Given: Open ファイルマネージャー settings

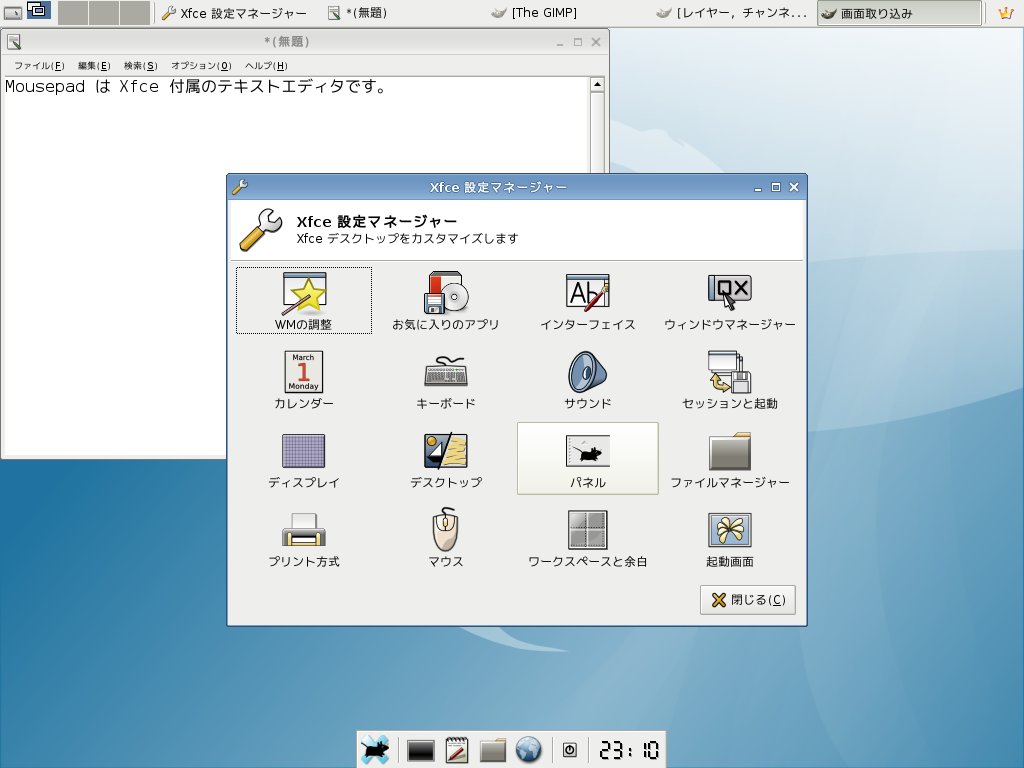Looking at the screenshot, I should (x=729, y=458).
